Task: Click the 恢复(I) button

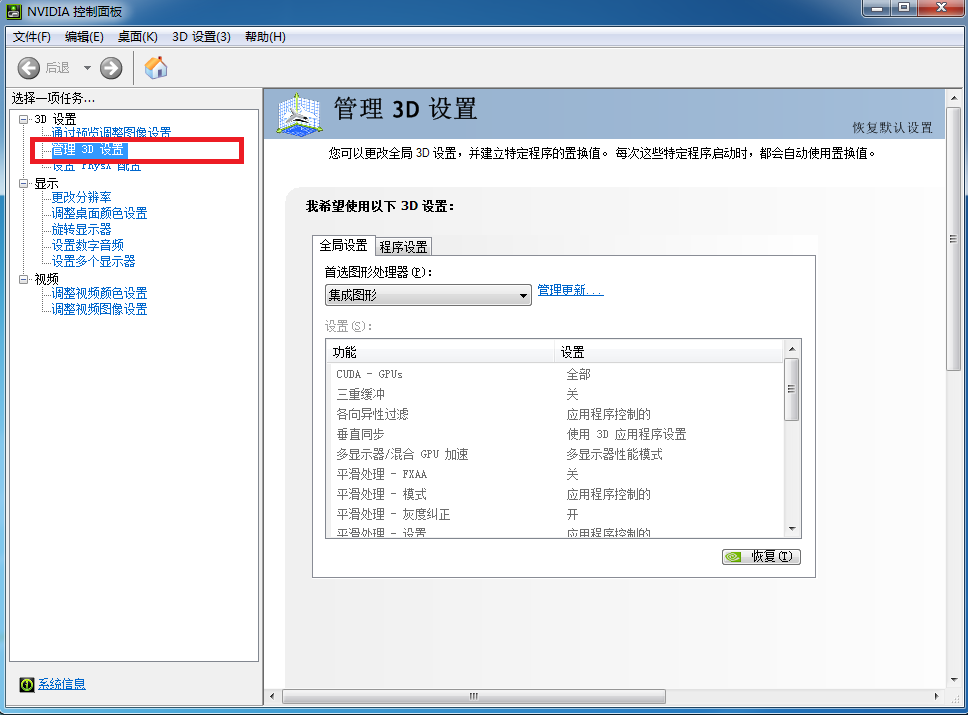Action: (762, 557)
